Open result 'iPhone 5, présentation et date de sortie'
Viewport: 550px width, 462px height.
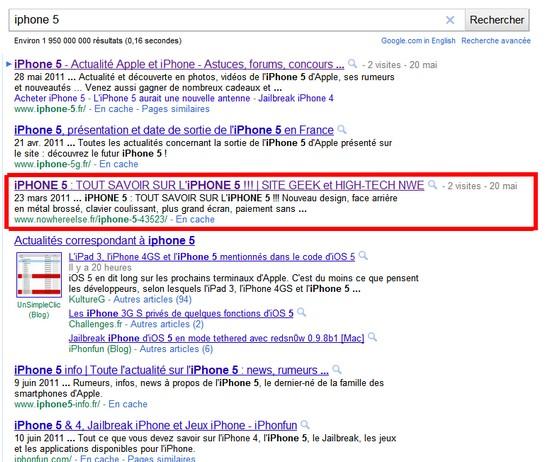(x=174, y=130)
